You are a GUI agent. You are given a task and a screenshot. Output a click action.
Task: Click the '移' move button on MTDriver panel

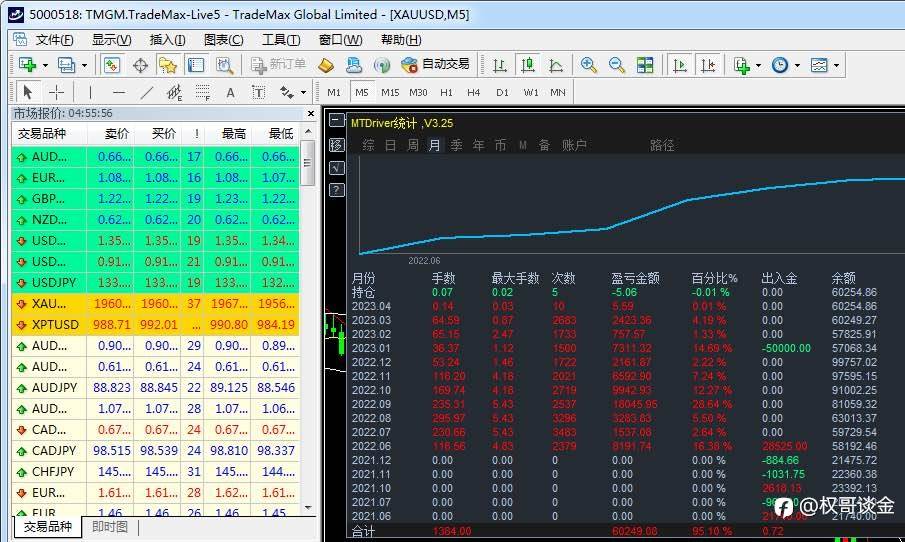pyautogui.click(x=336, y=144)
